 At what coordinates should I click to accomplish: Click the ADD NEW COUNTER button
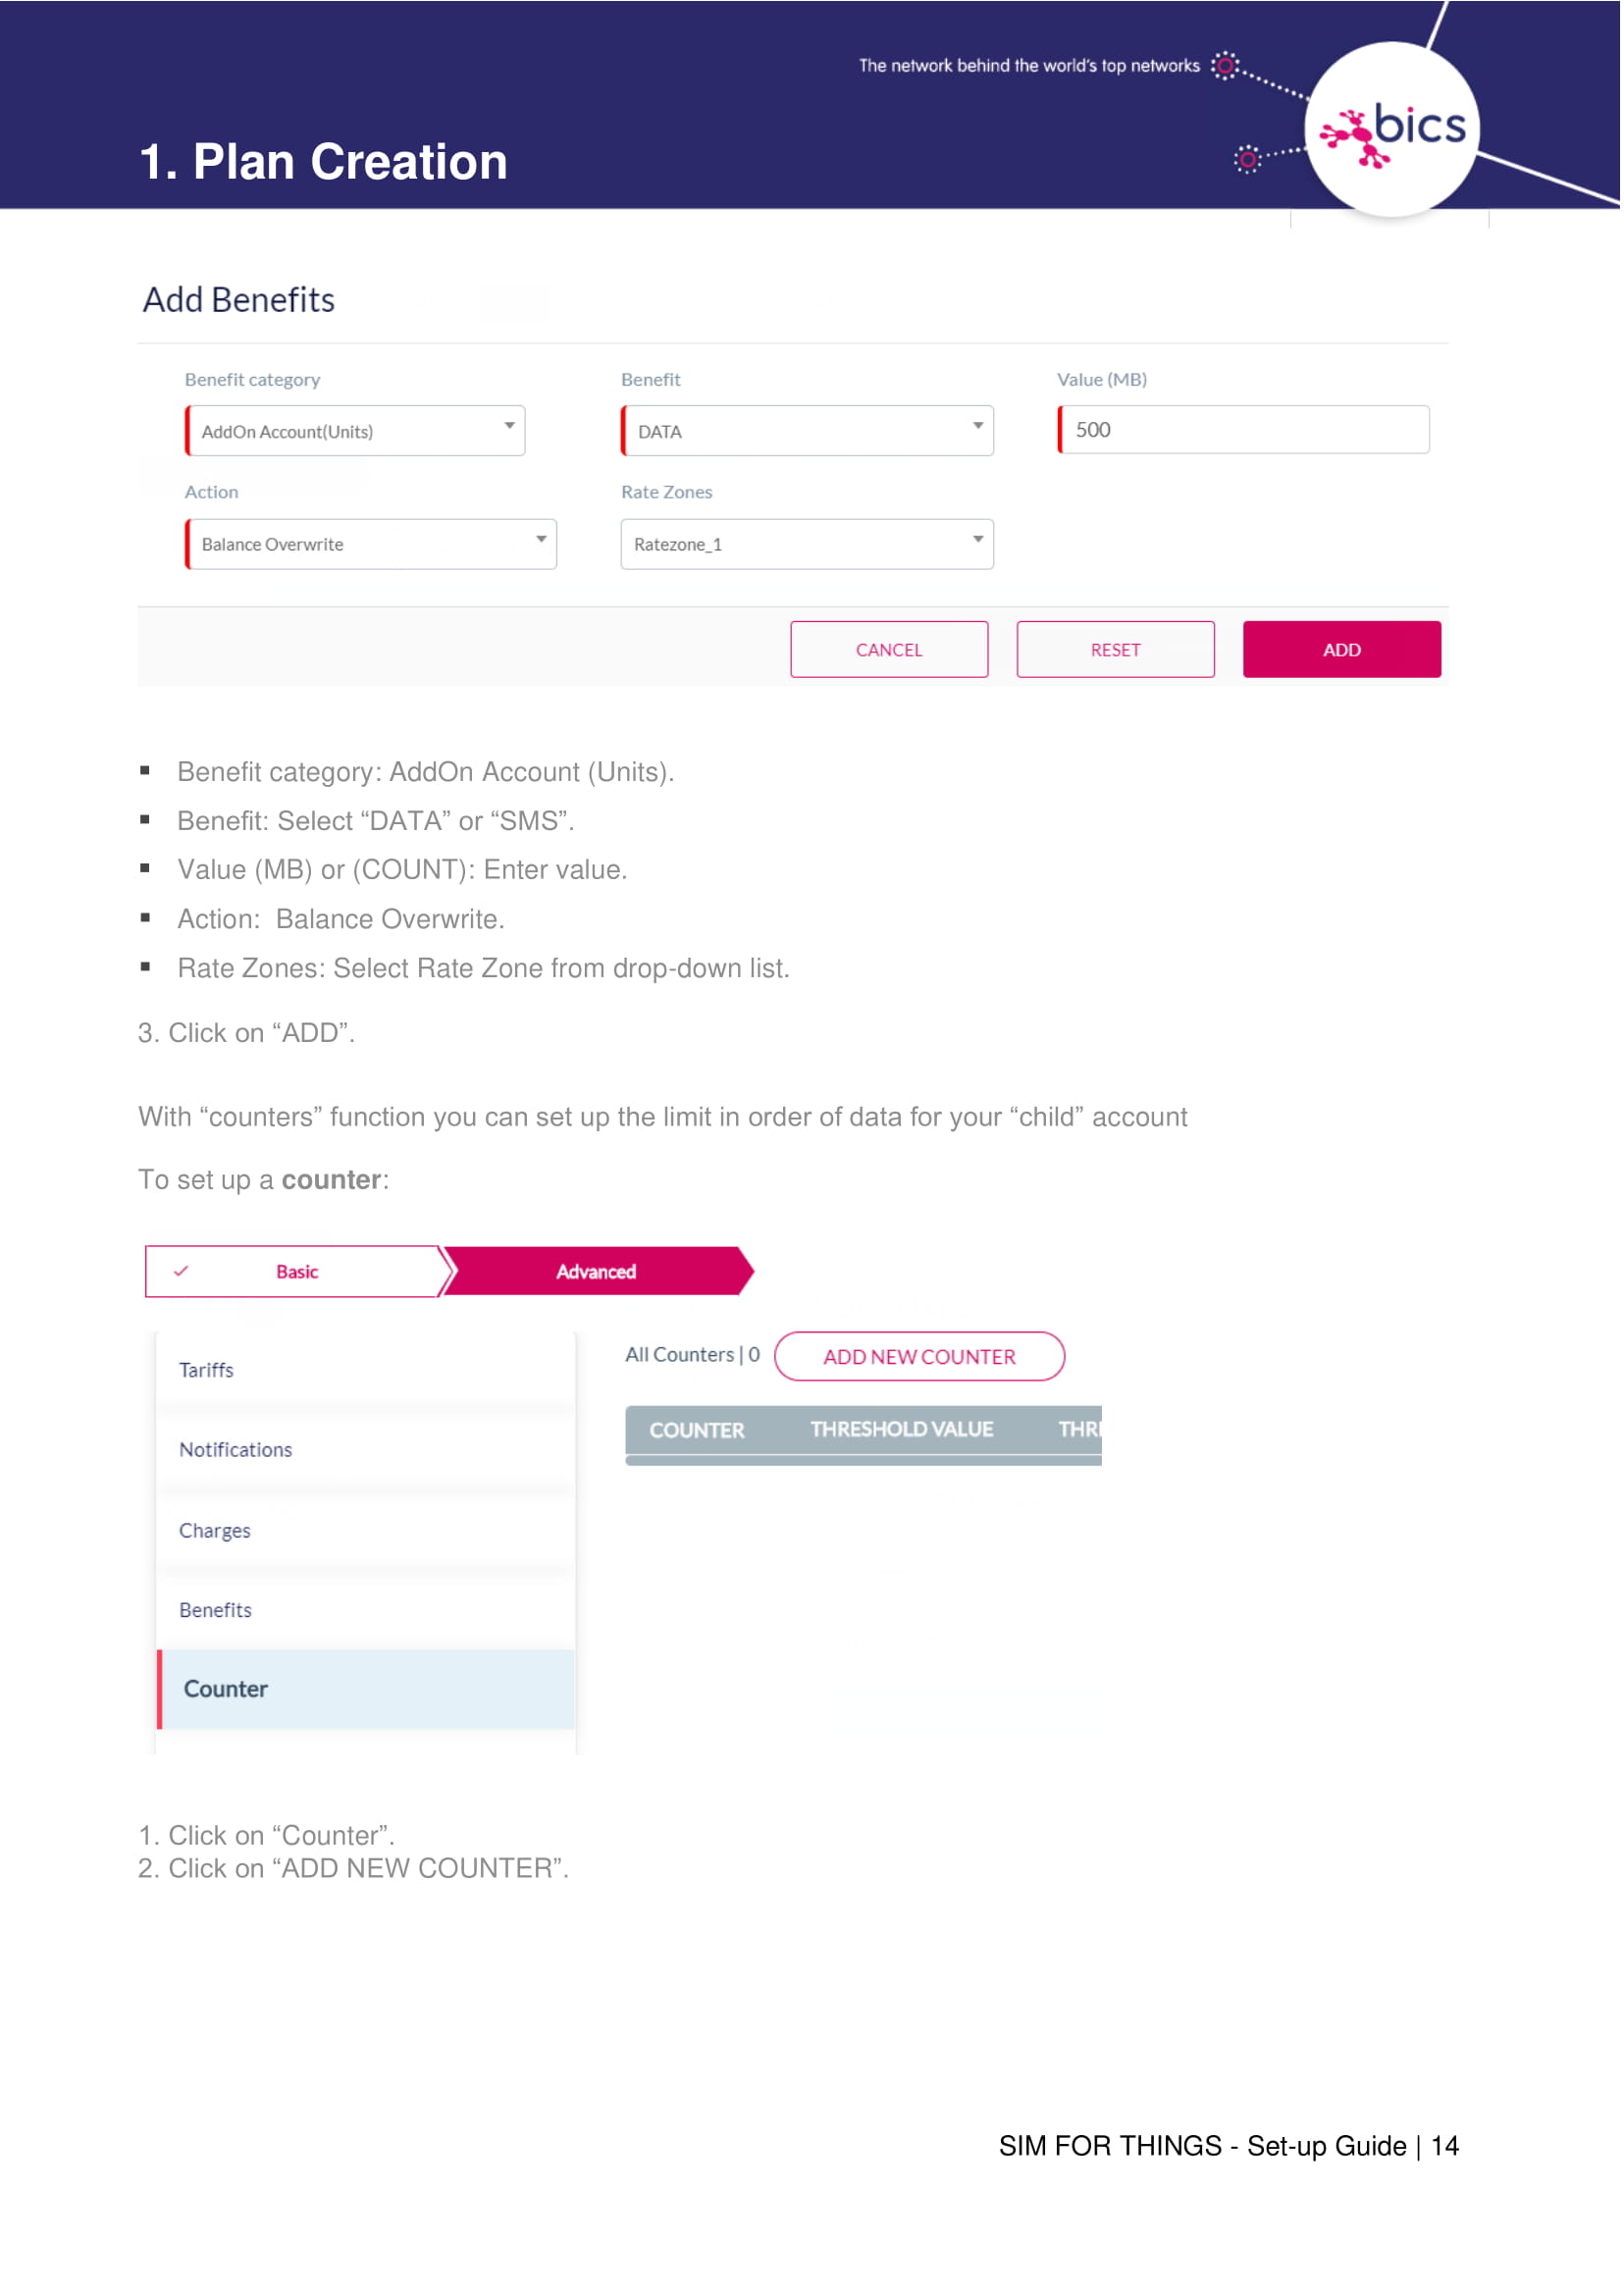pyautogui.click(x=919, y=1357)
